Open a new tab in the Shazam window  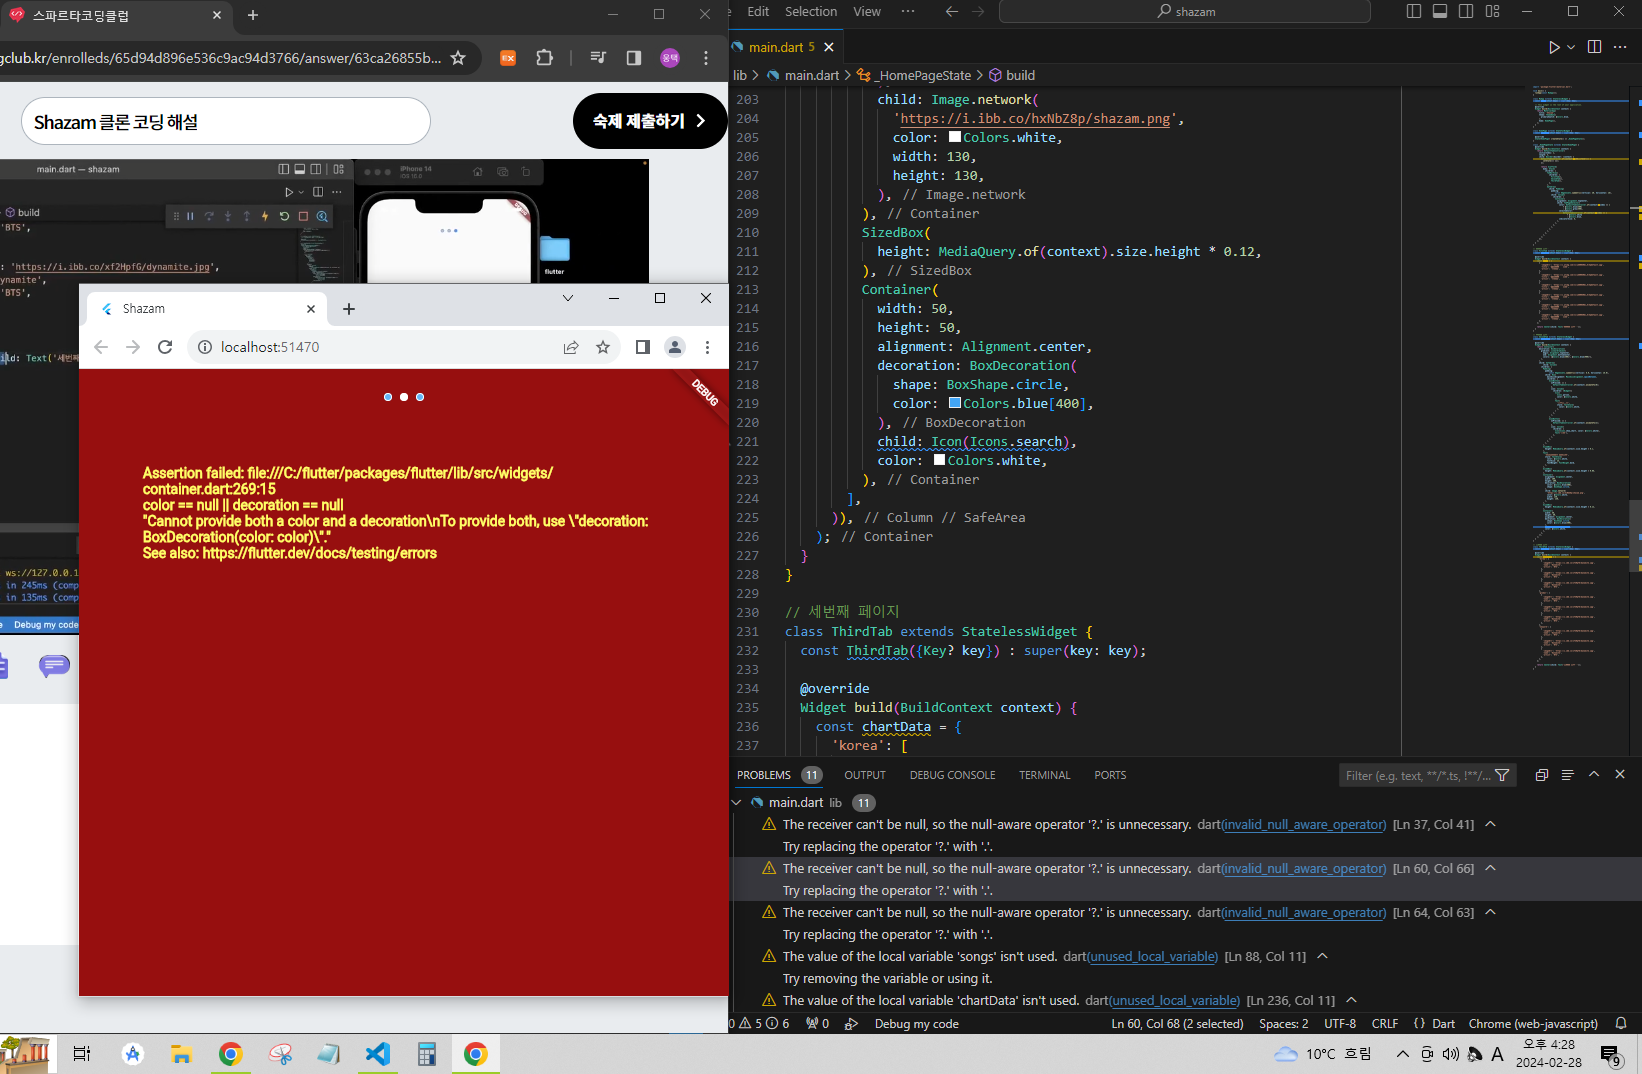[x=349, y=309]
